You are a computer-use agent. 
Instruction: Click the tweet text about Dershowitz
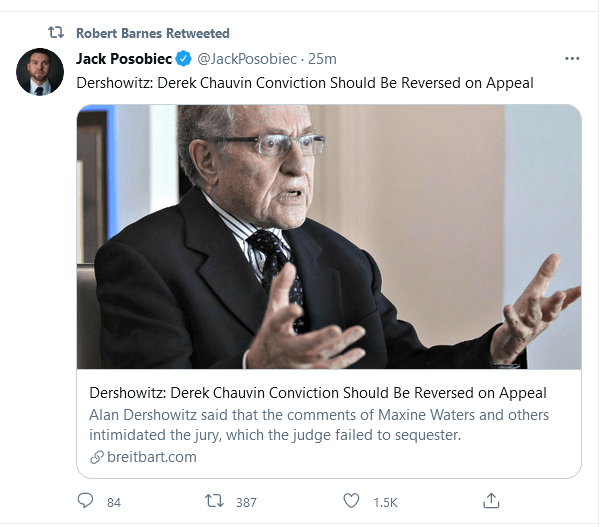coord(305,83)
